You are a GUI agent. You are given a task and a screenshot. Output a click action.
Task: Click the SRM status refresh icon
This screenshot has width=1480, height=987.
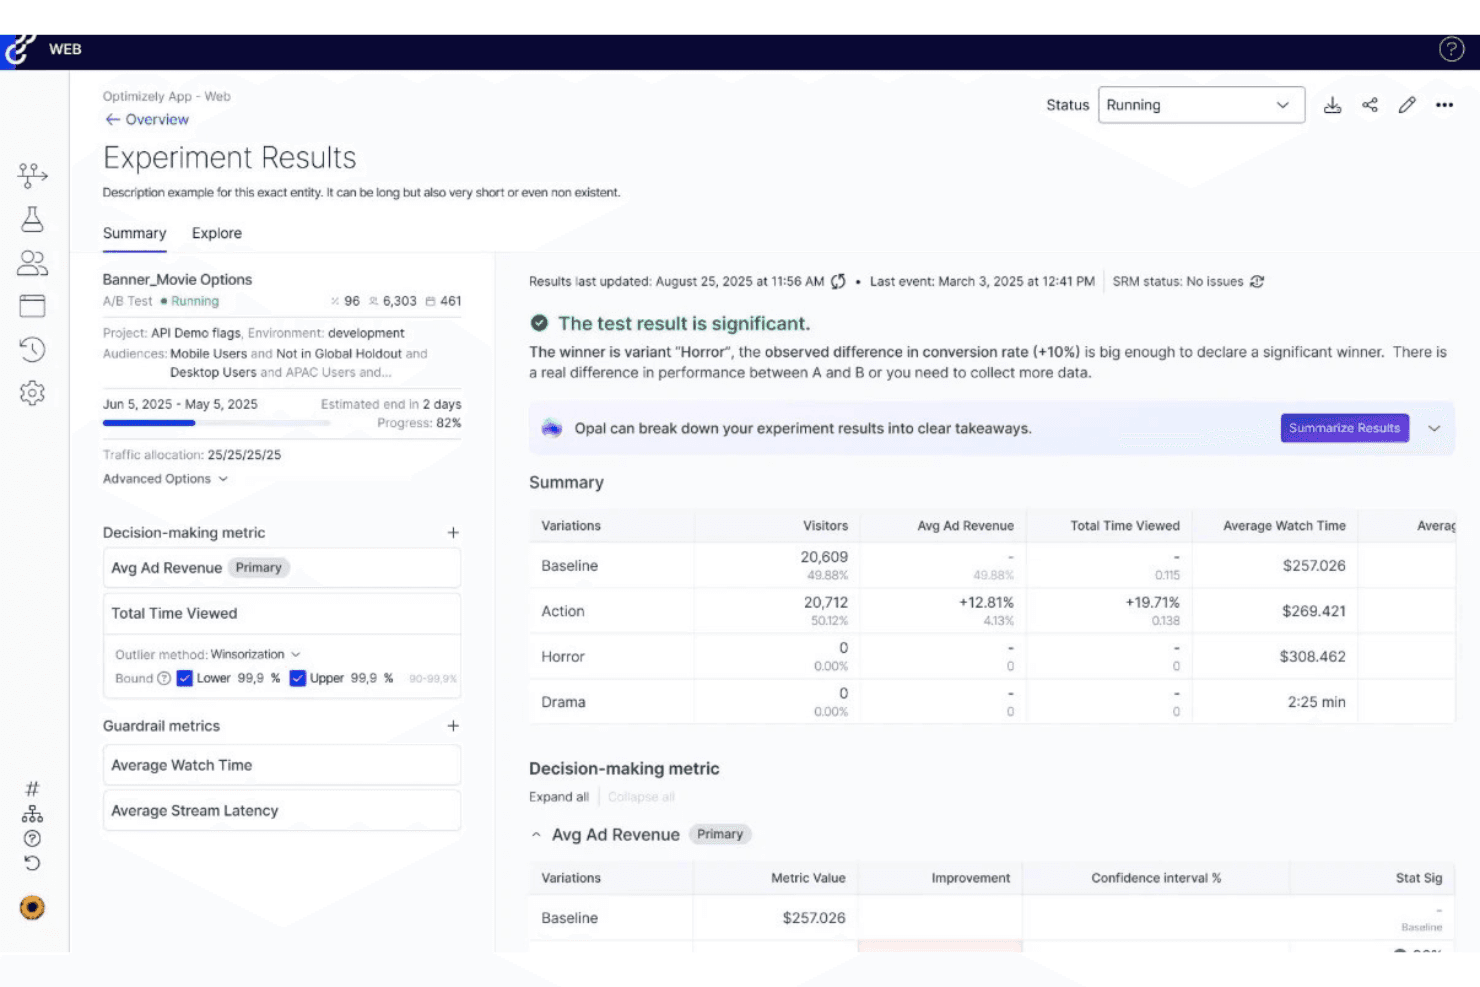pos(1257,282)
